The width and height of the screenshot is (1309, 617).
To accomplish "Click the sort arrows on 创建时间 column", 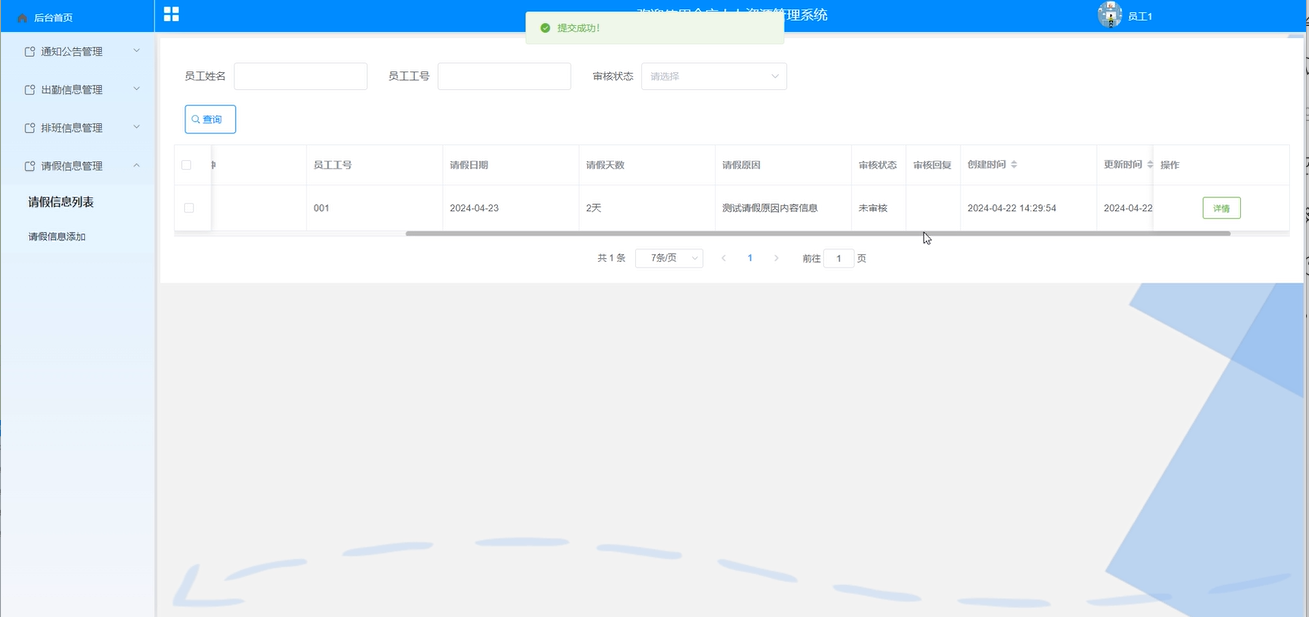I will point(1014,165).
